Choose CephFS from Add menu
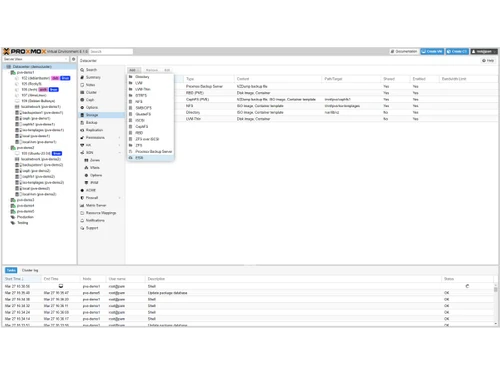This screenshot has height=375, width=500. point(150,127)
